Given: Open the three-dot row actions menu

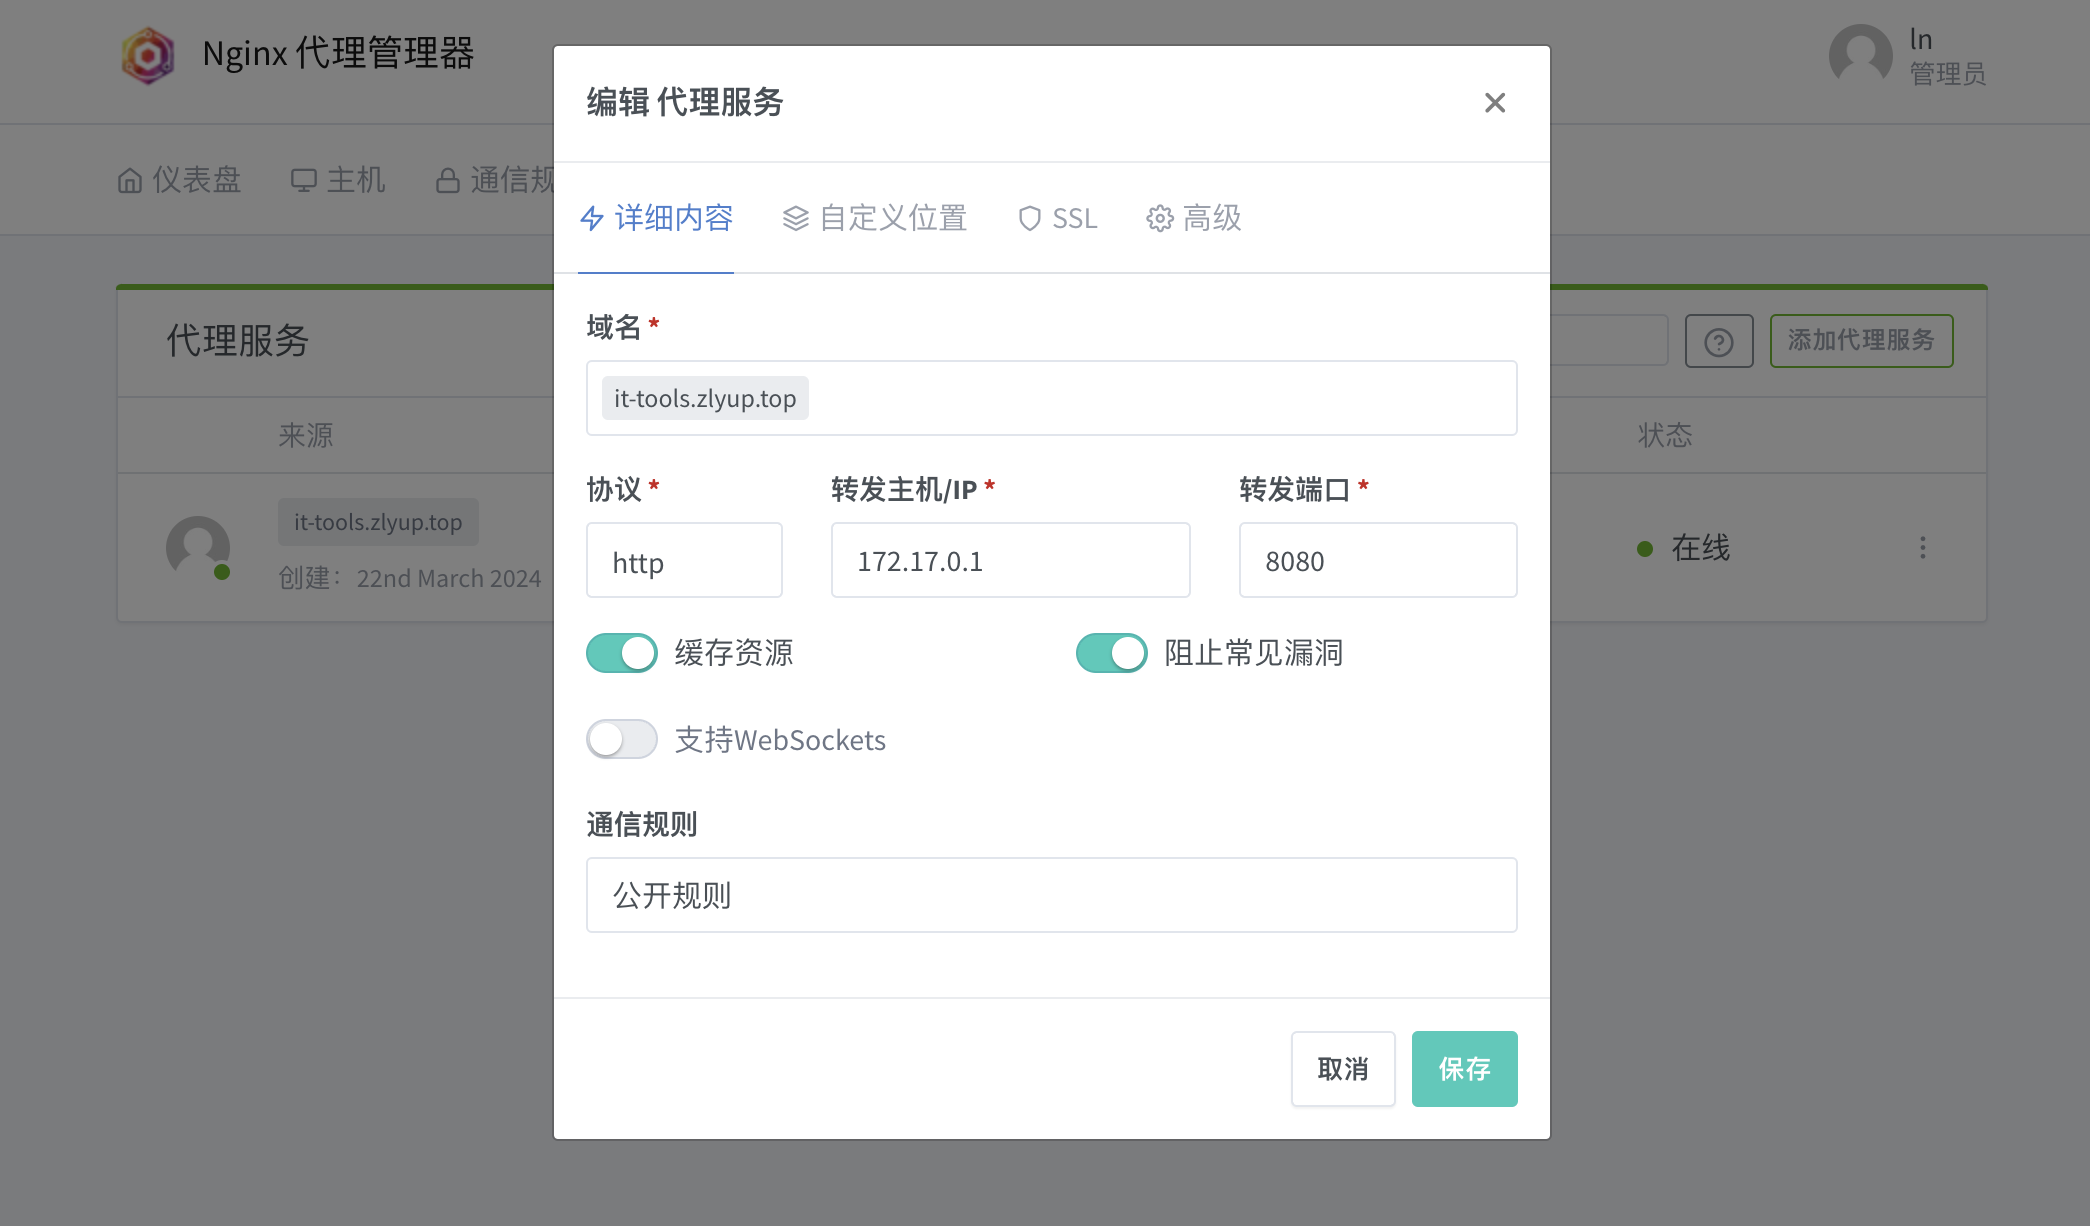Looking at the screenshot, I should pos(1922,547).
